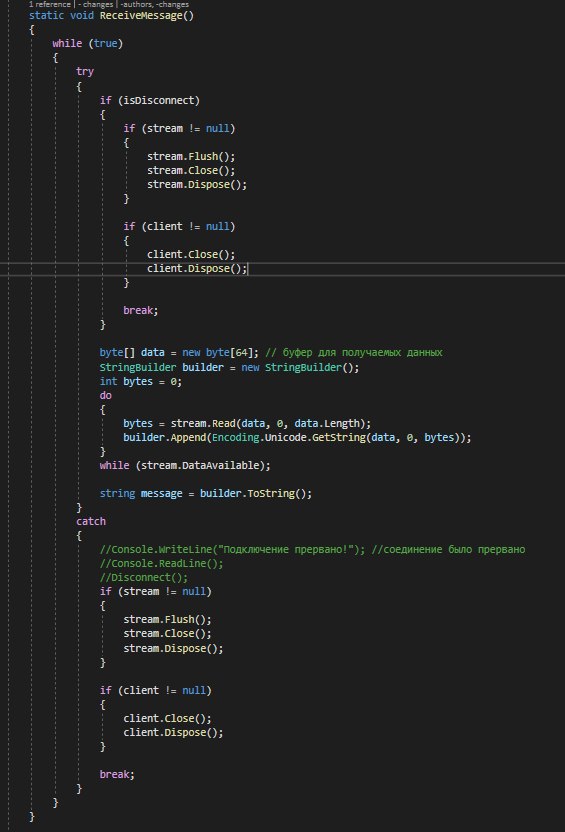The width and height of the screenshot is (565, 832).
Task: Click the "int bytes = 0;" line
Action: (141, 382)
